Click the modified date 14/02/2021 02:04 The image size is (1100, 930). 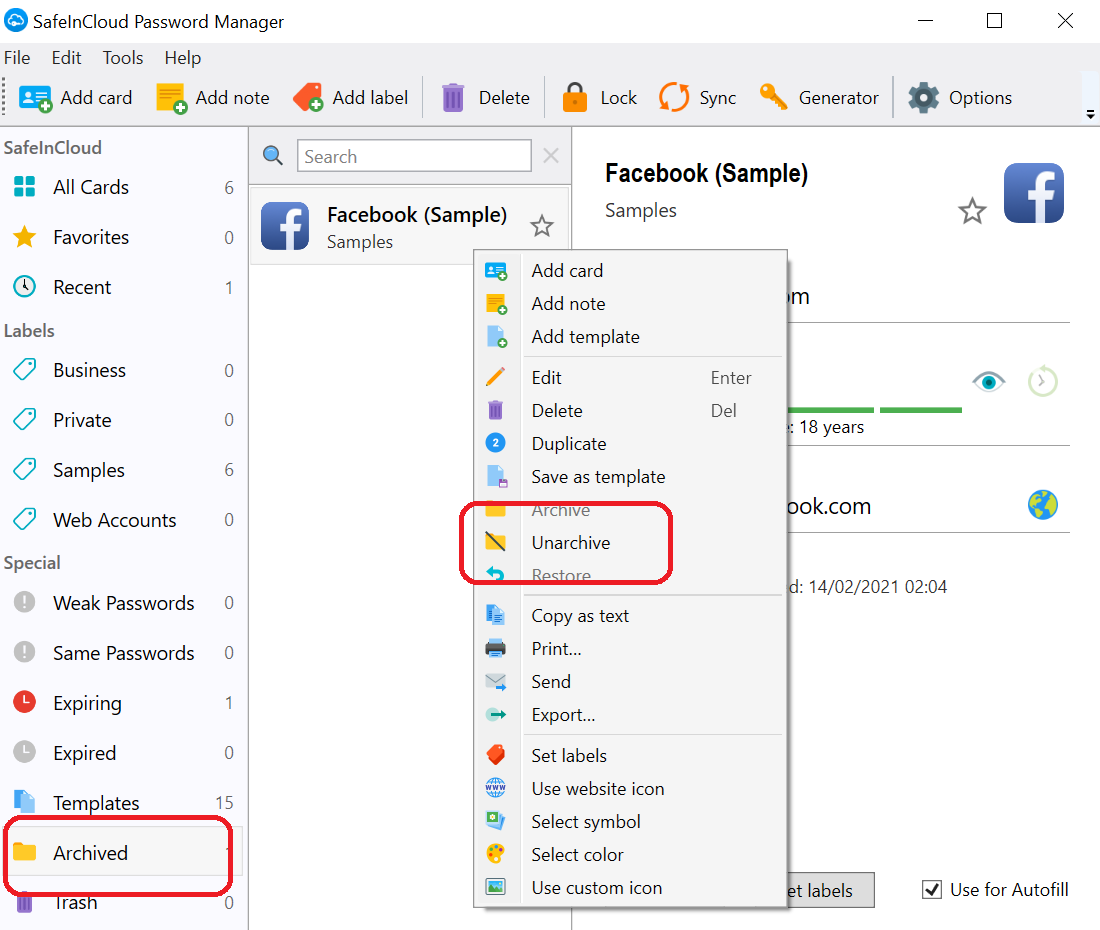pos(877,586)
